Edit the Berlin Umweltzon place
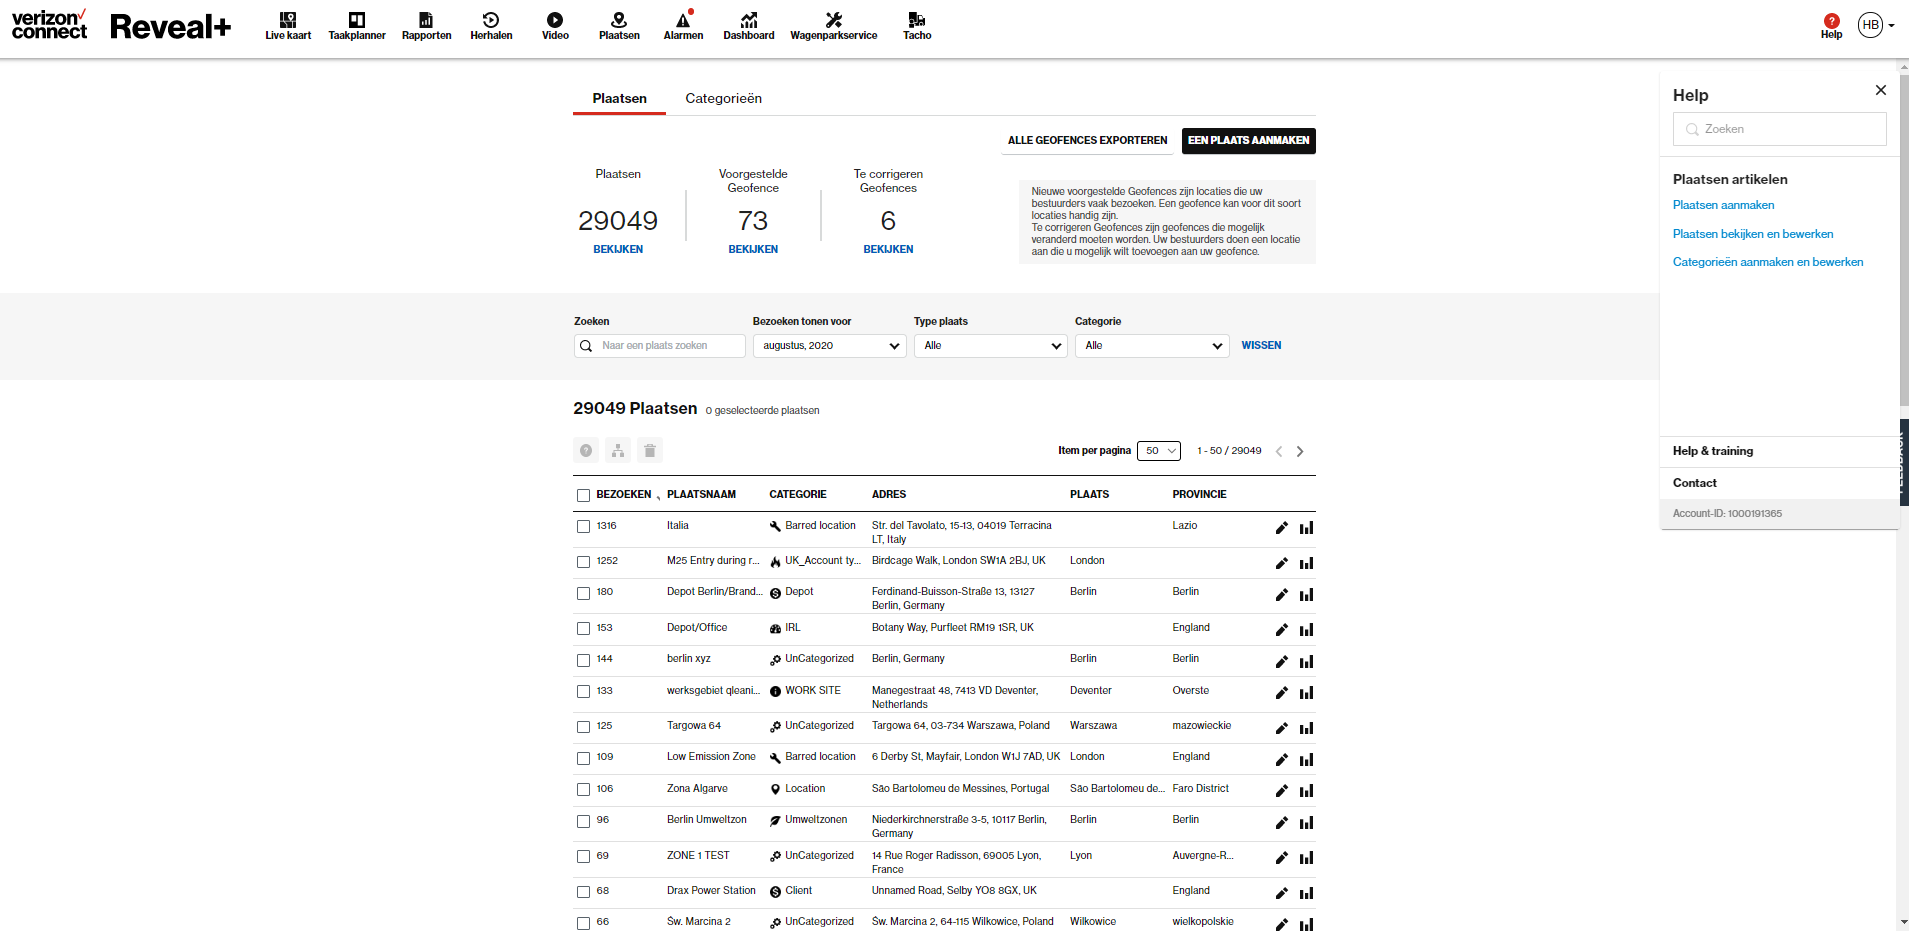The image size is (1909, 931). 1281,823
